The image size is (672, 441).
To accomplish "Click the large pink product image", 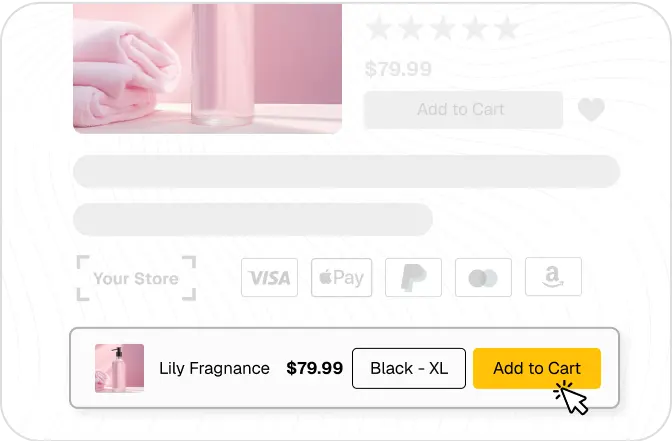I will coord(207,65).
